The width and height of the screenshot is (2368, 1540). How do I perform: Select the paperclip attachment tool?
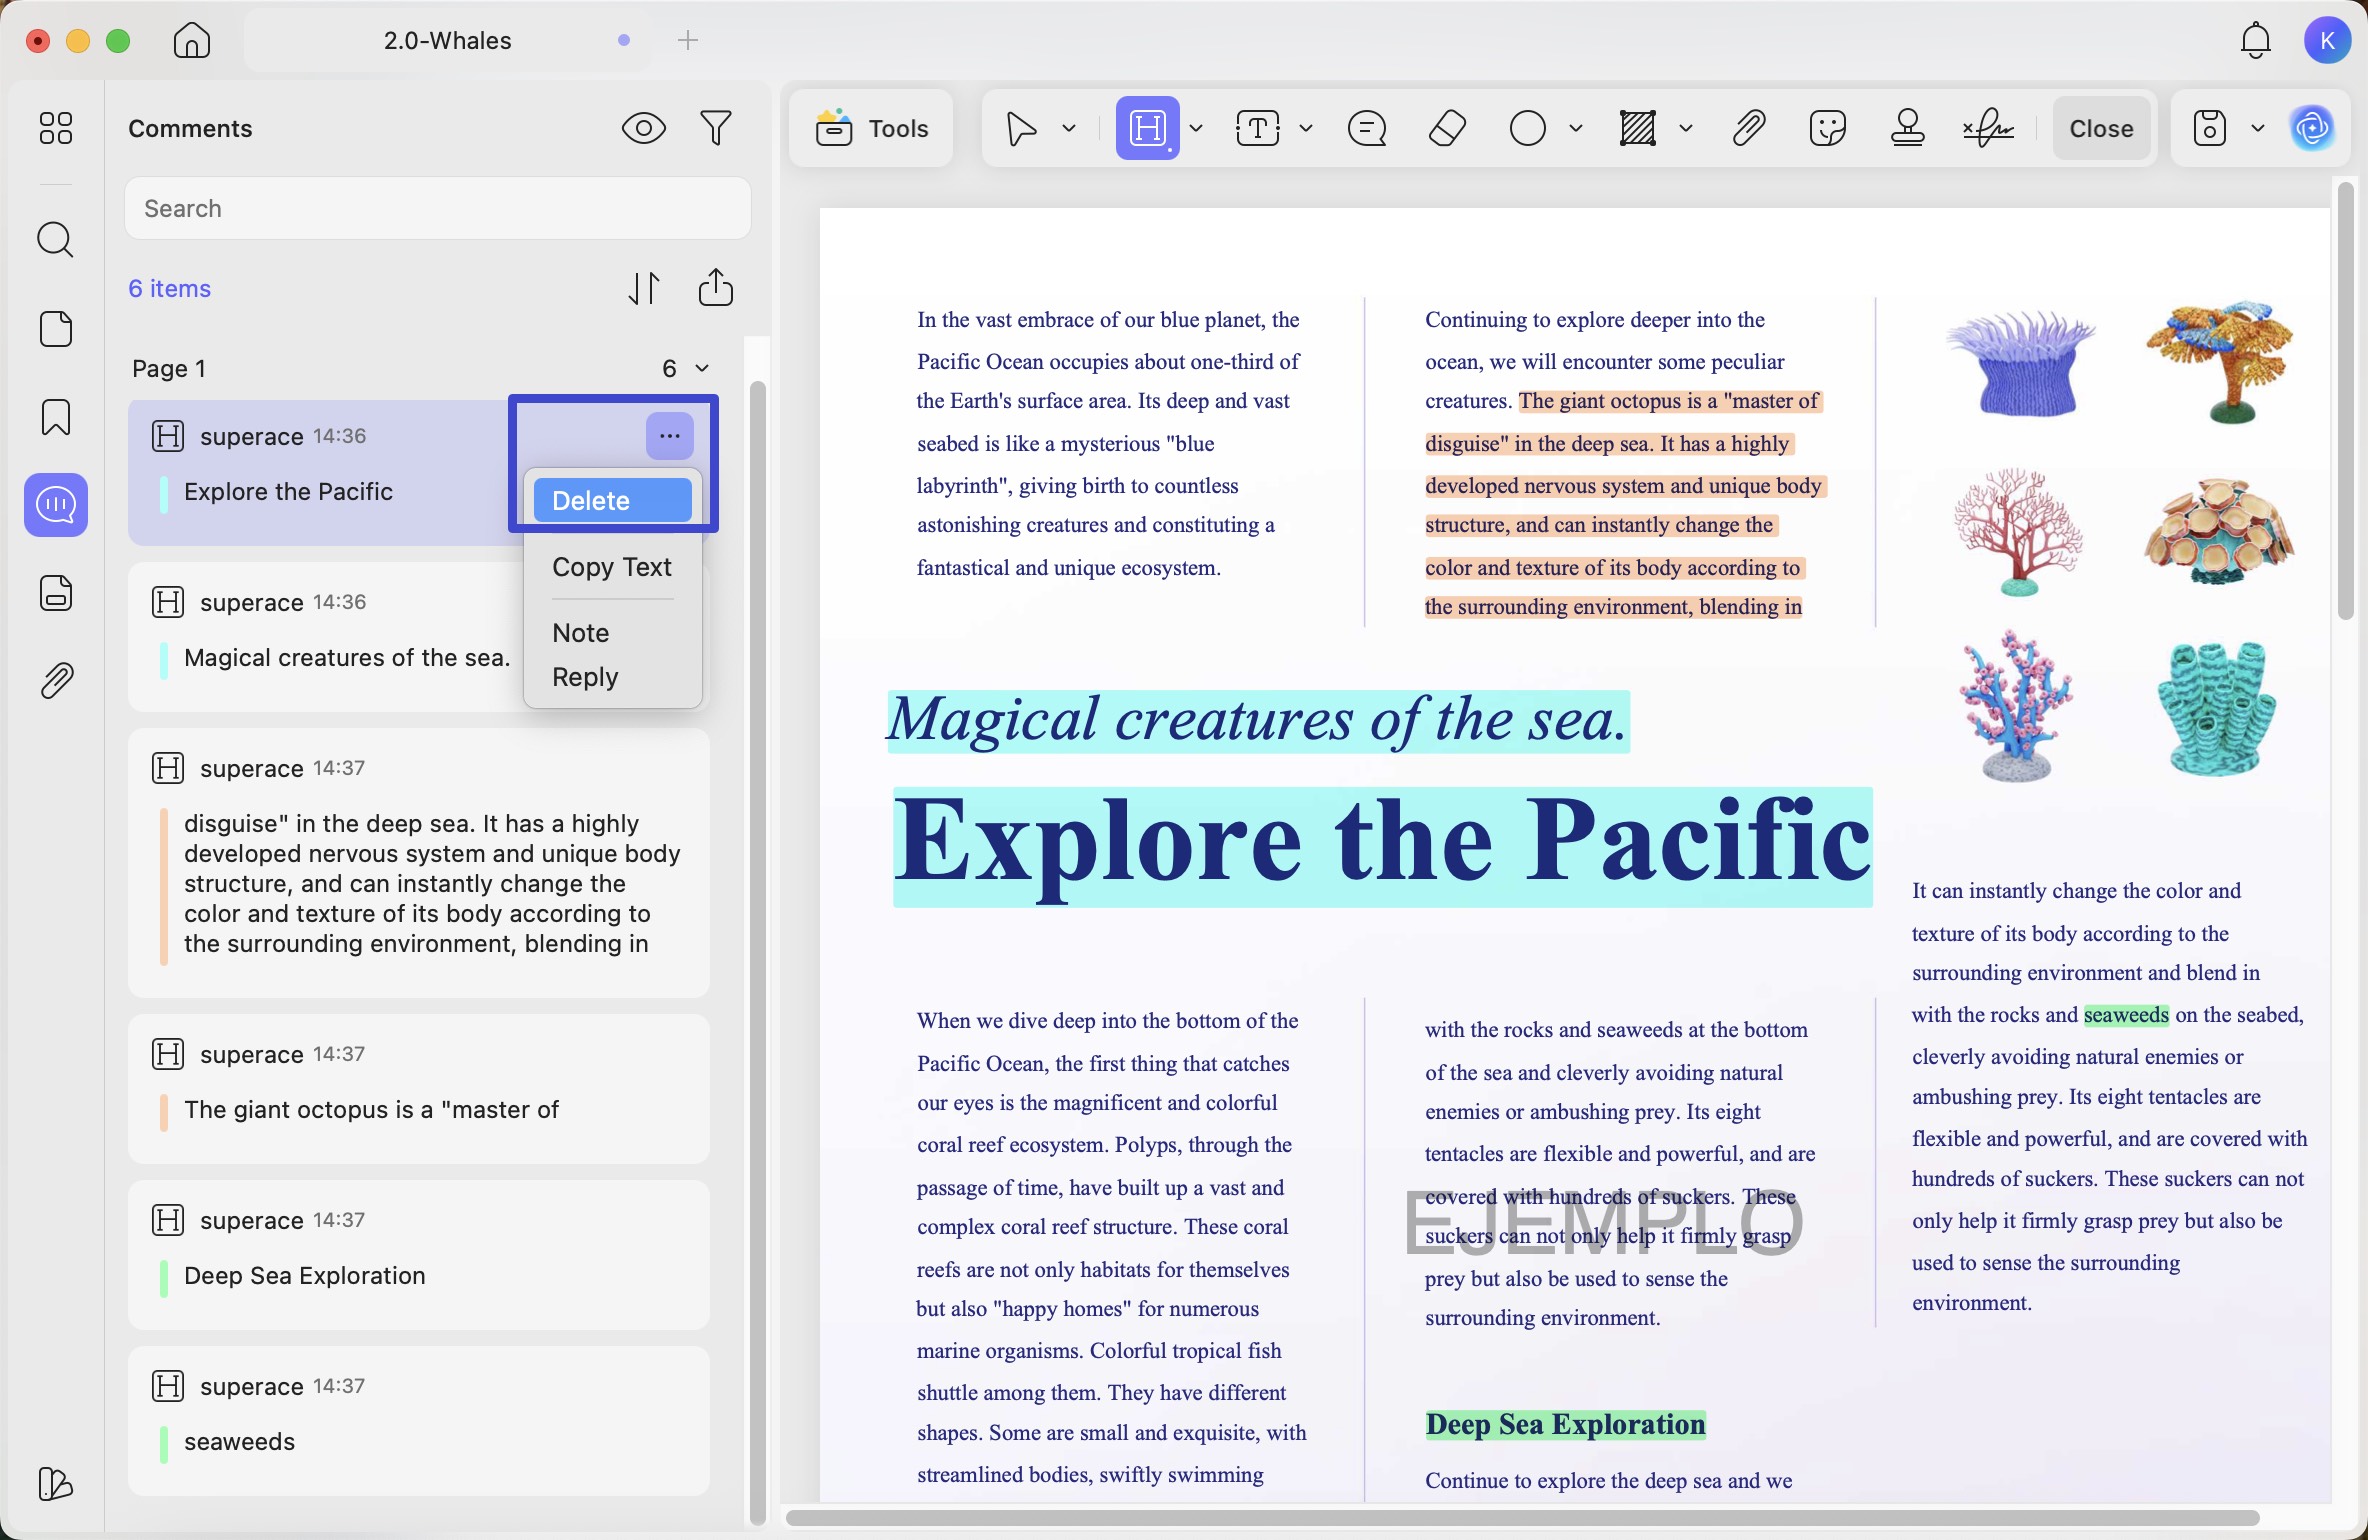point(1749,129)
